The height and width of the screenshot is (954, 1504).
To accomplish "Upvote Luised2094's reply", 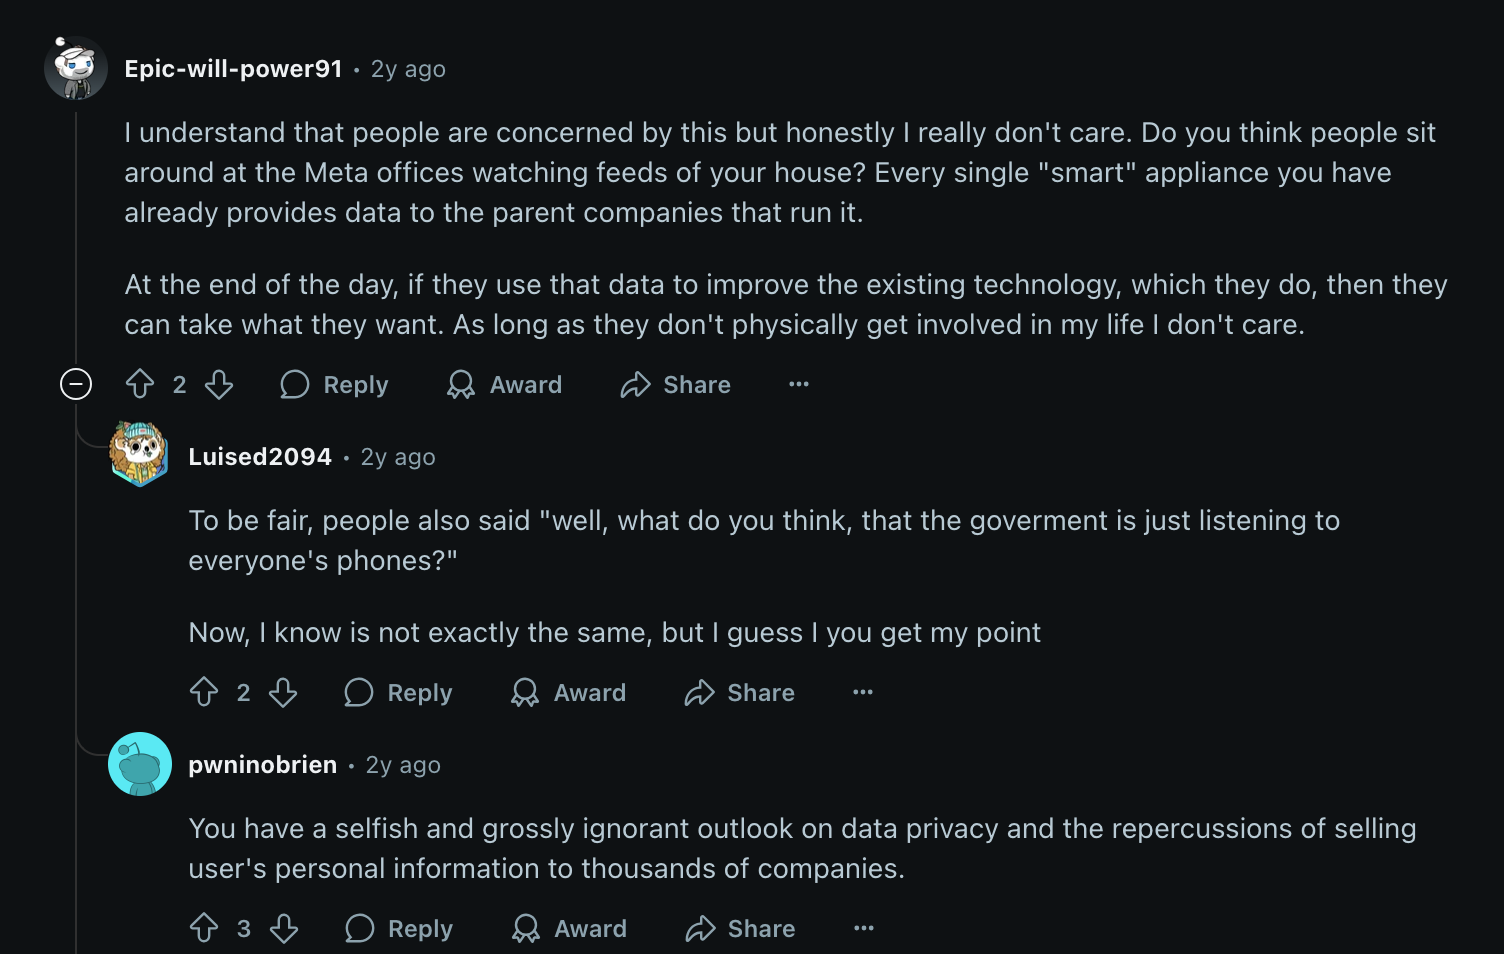I will (x=204, y=692).
